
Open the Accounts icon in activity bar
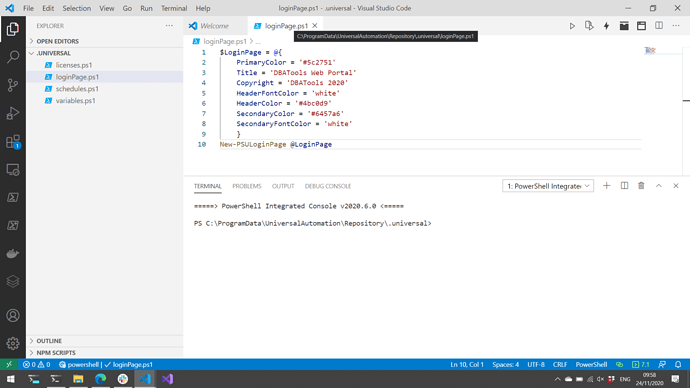tap(13, 315)
